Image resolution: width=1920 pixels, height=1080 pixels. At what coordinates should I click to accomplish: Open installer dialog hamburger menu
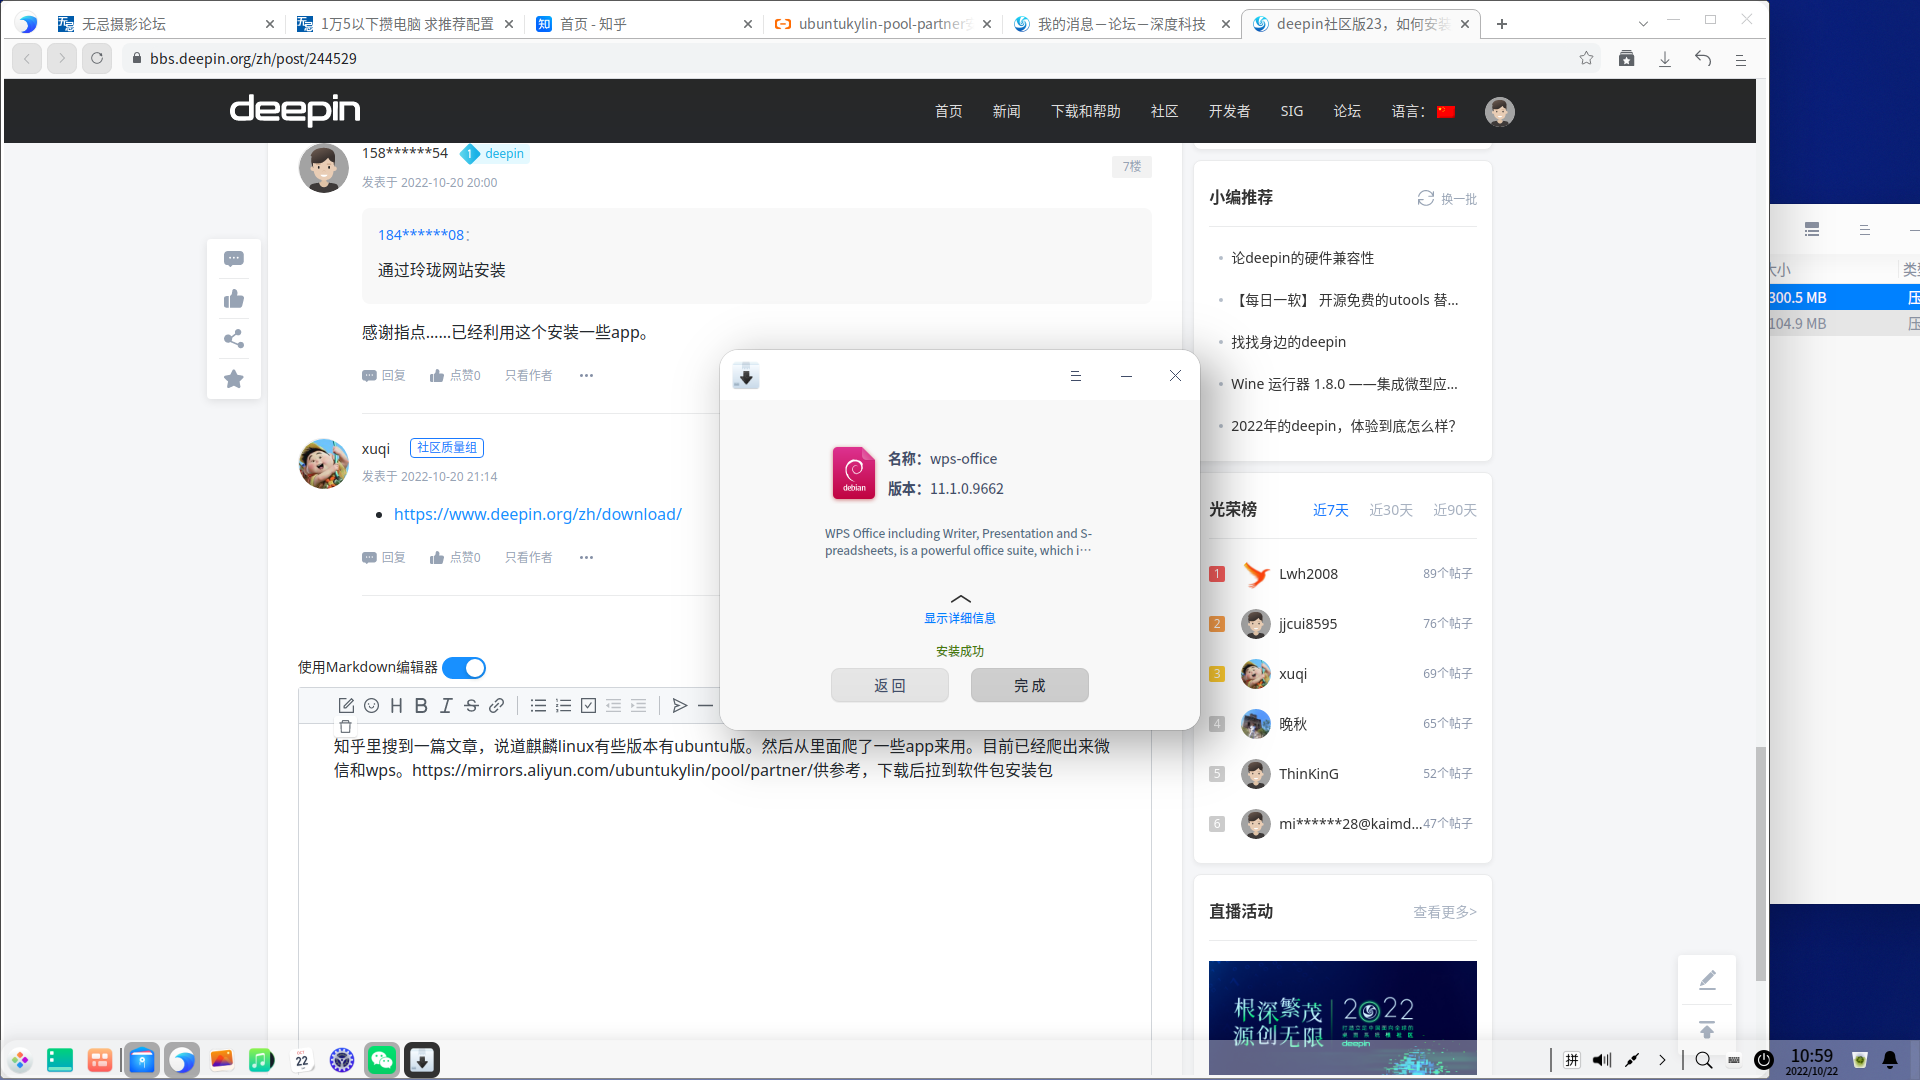tap(1076, 376)
